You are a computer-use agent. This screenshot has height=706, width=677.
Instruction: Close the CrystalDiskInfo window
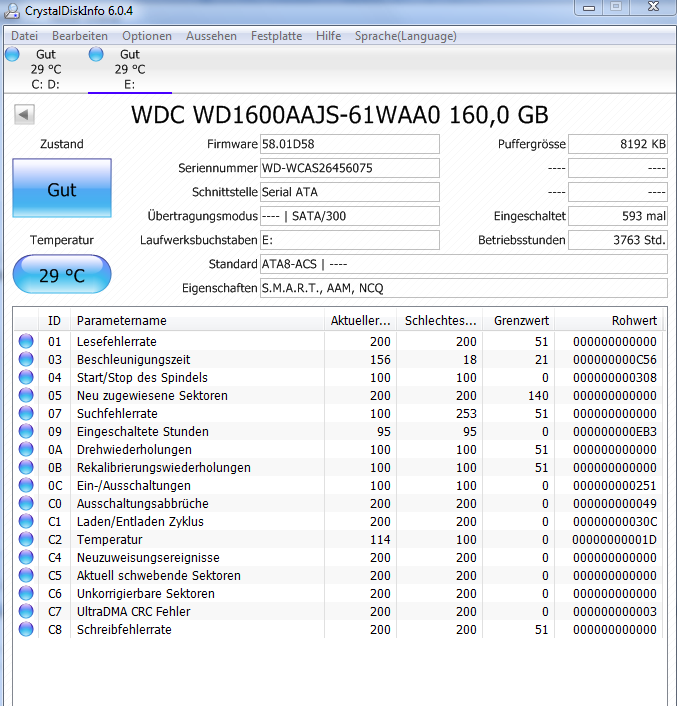653,7
